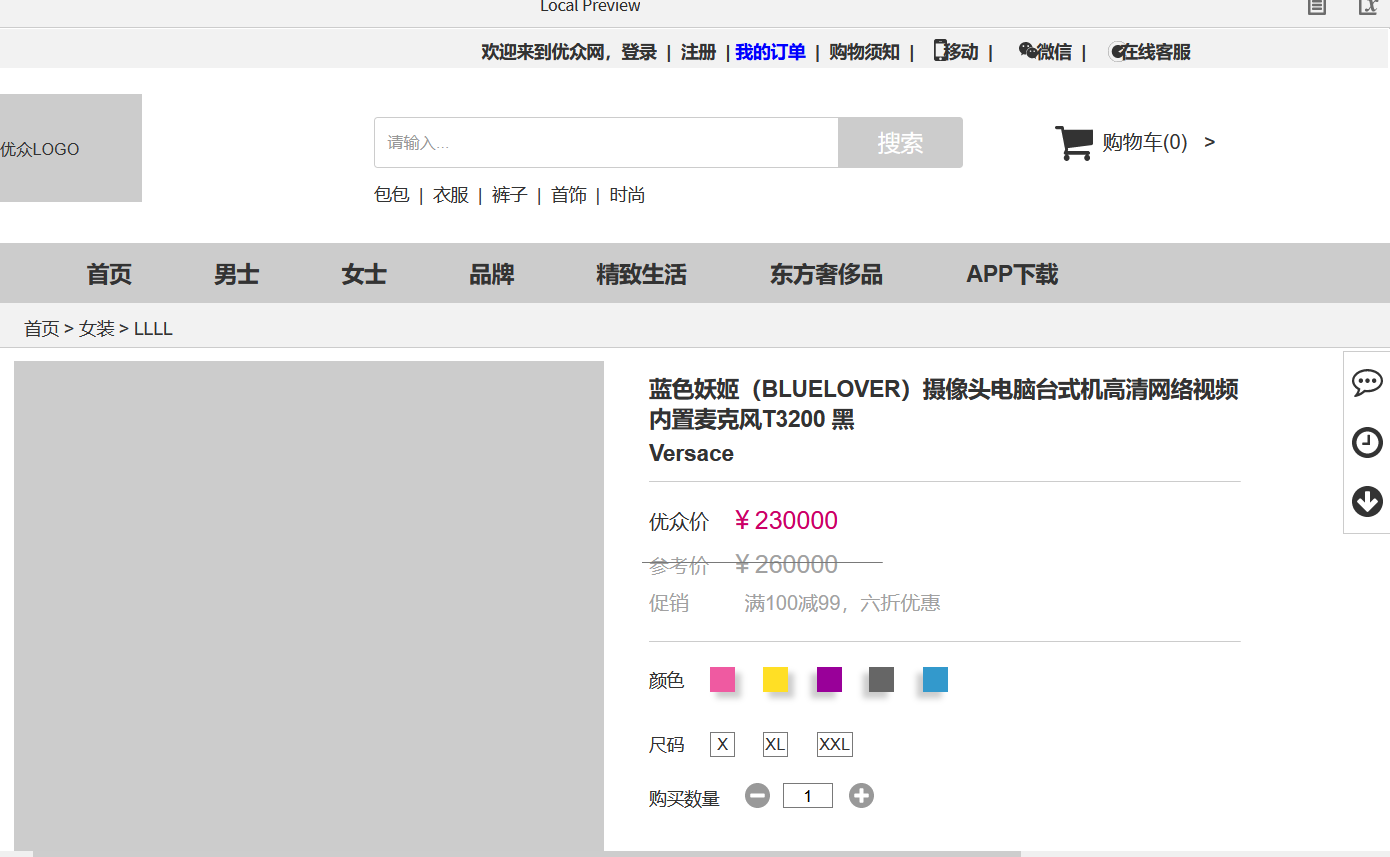This screenshot has width=1390, height=857.
Task: Select size XXL option
Action: [834, 744]
